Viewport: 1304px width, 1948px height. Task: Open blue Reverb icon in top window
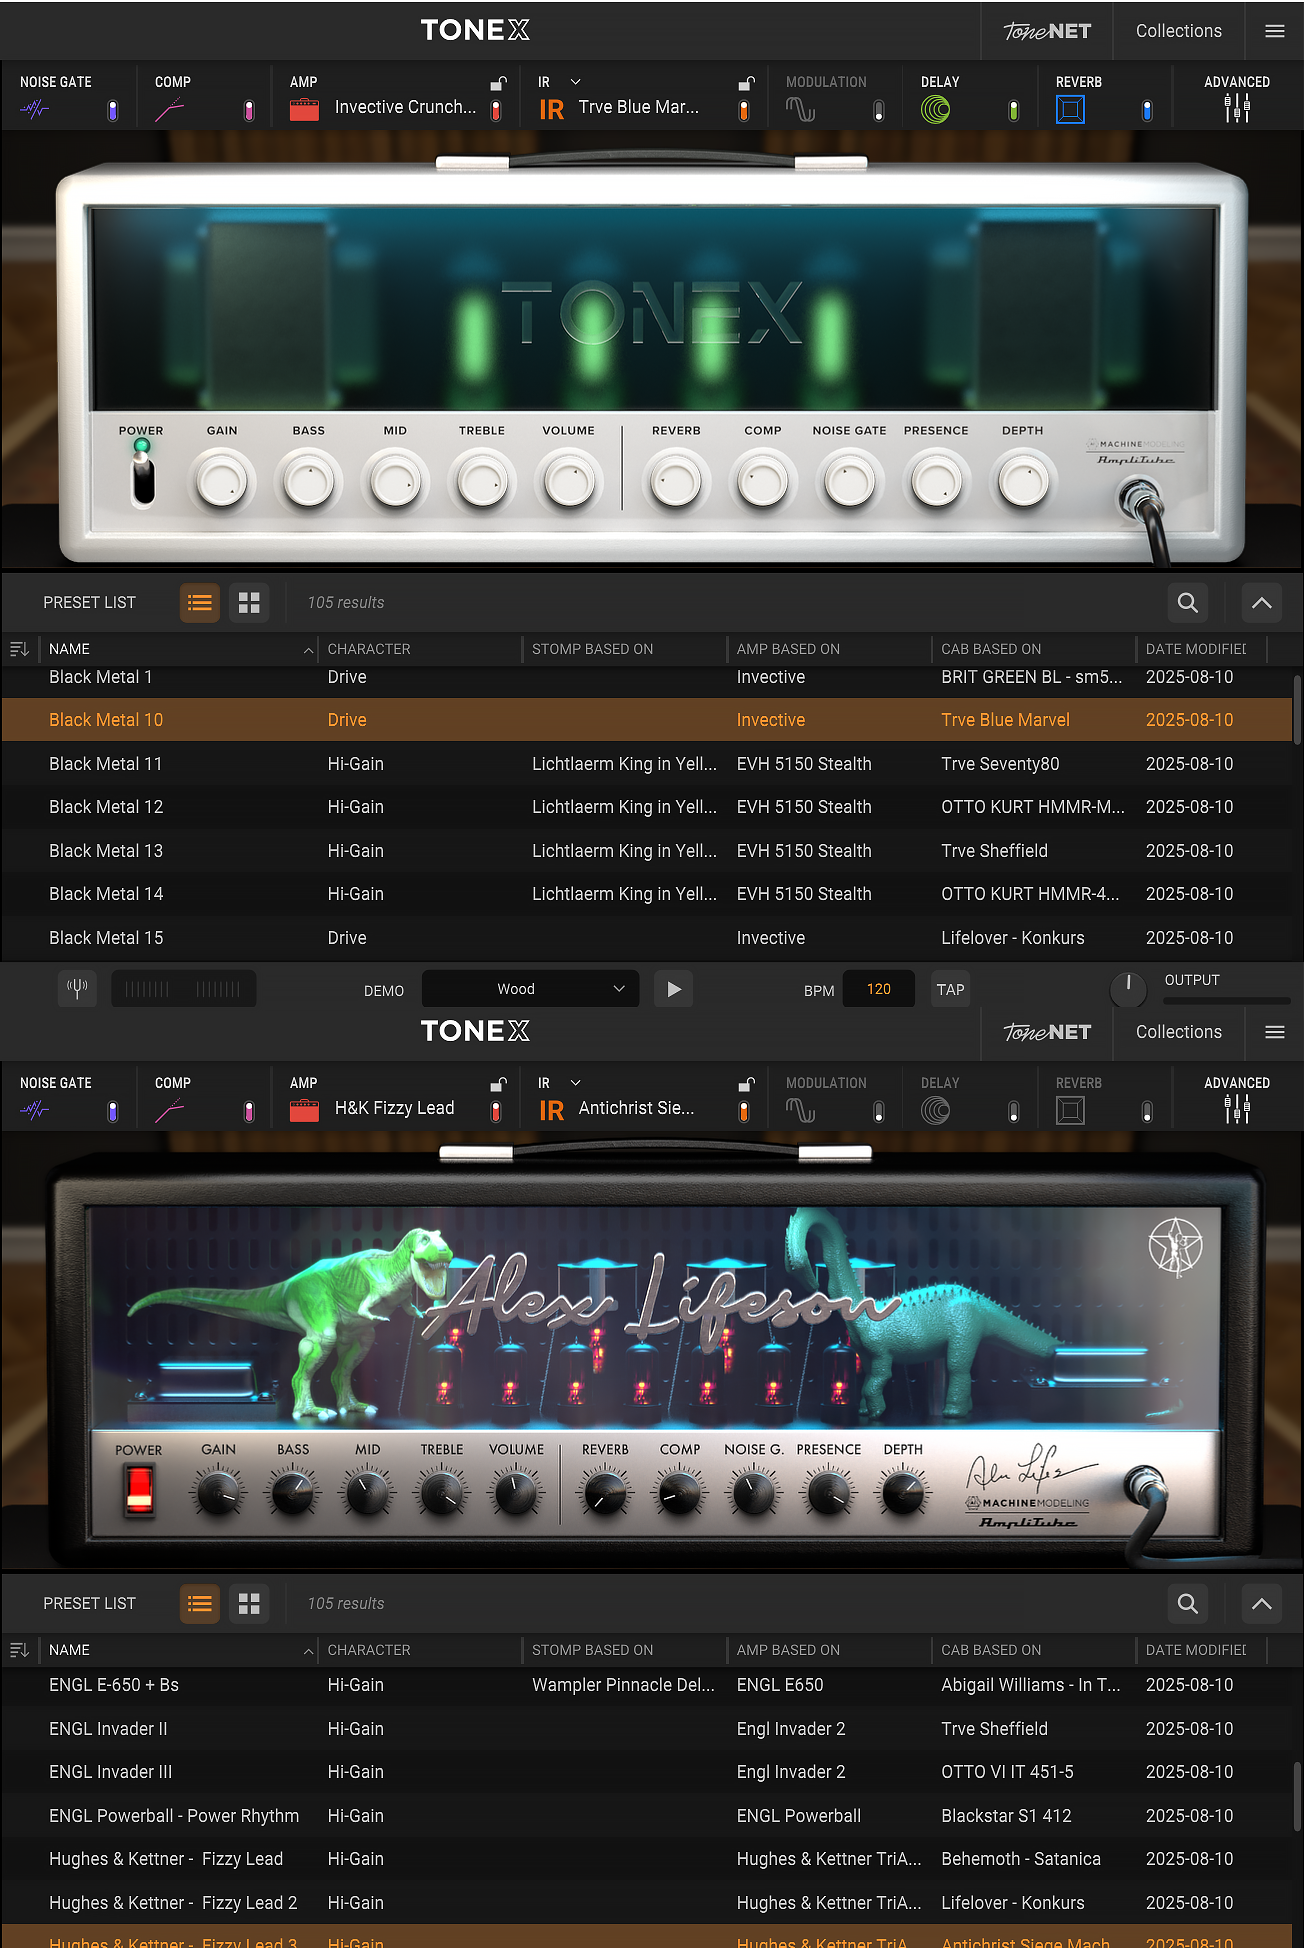(1070, 110)
